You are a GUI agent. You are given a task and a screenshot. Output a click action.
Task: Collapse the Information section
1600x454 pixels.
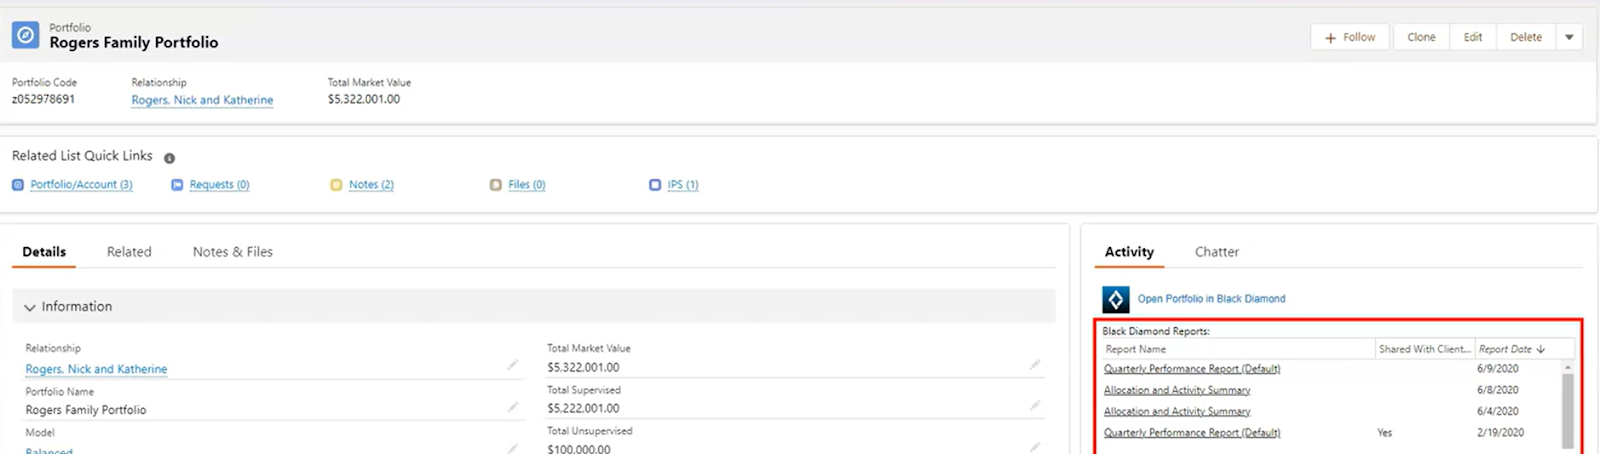pos(30,307)
